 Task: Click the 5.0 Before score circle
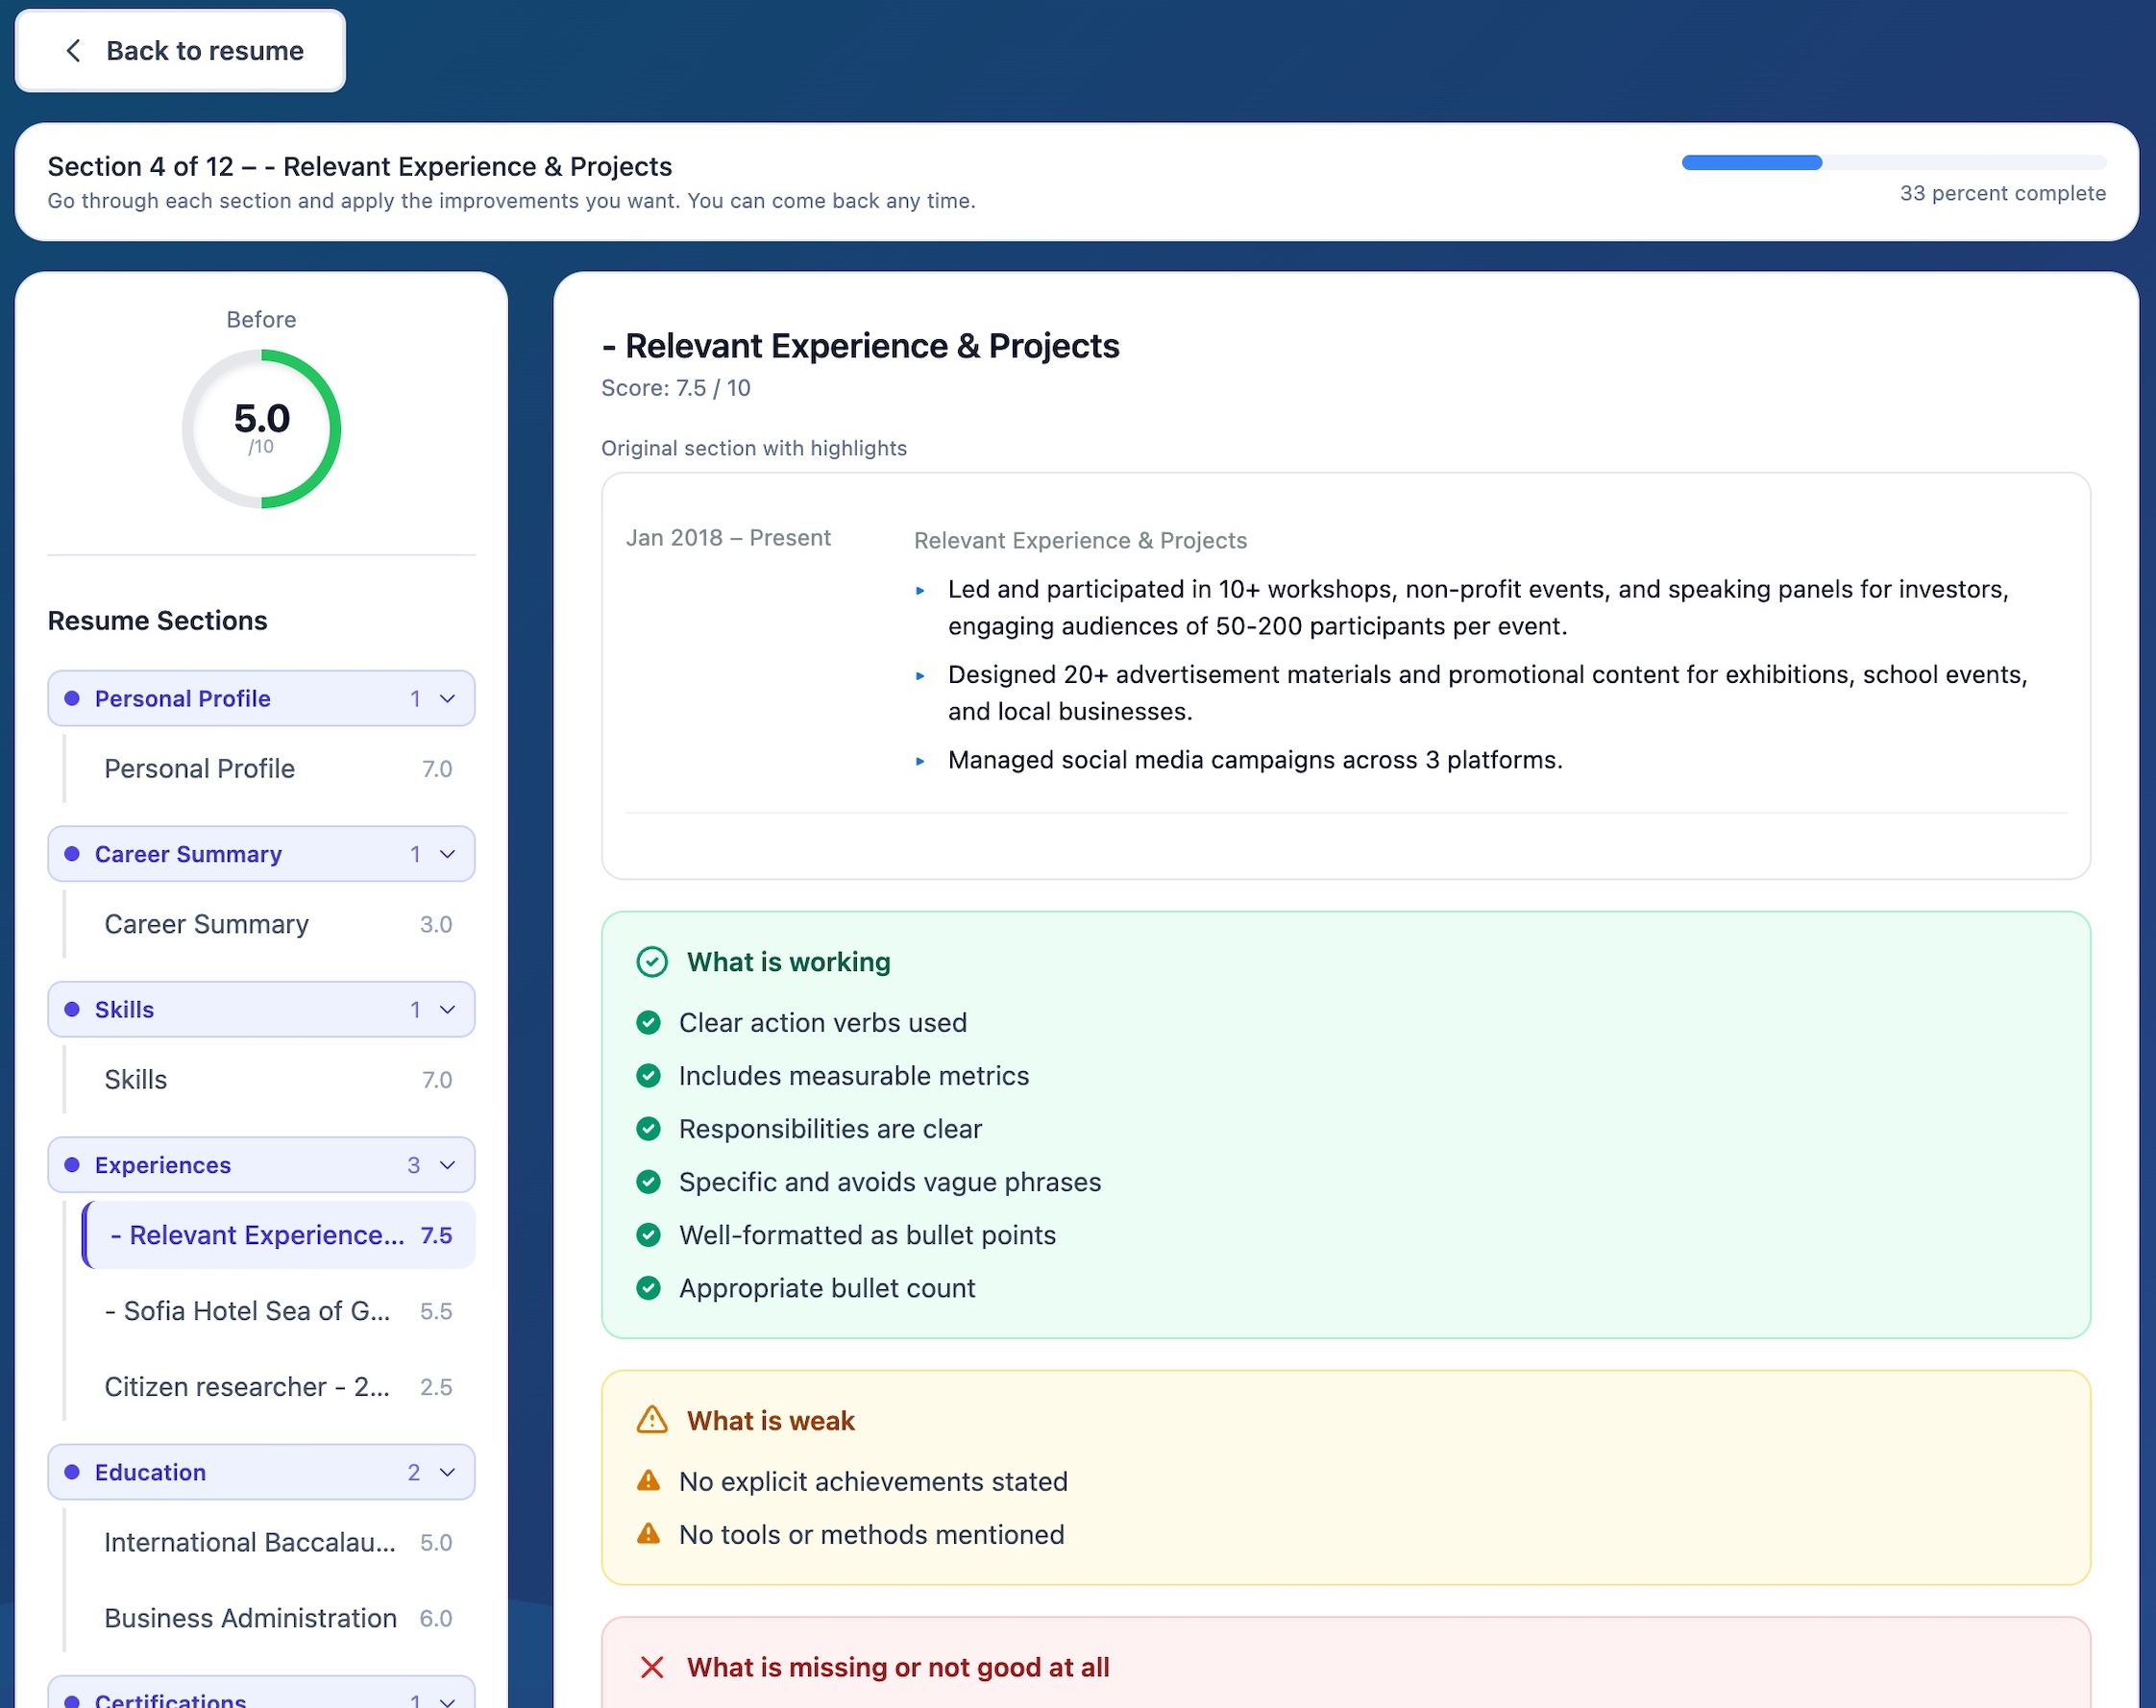(x=261, y=428)
